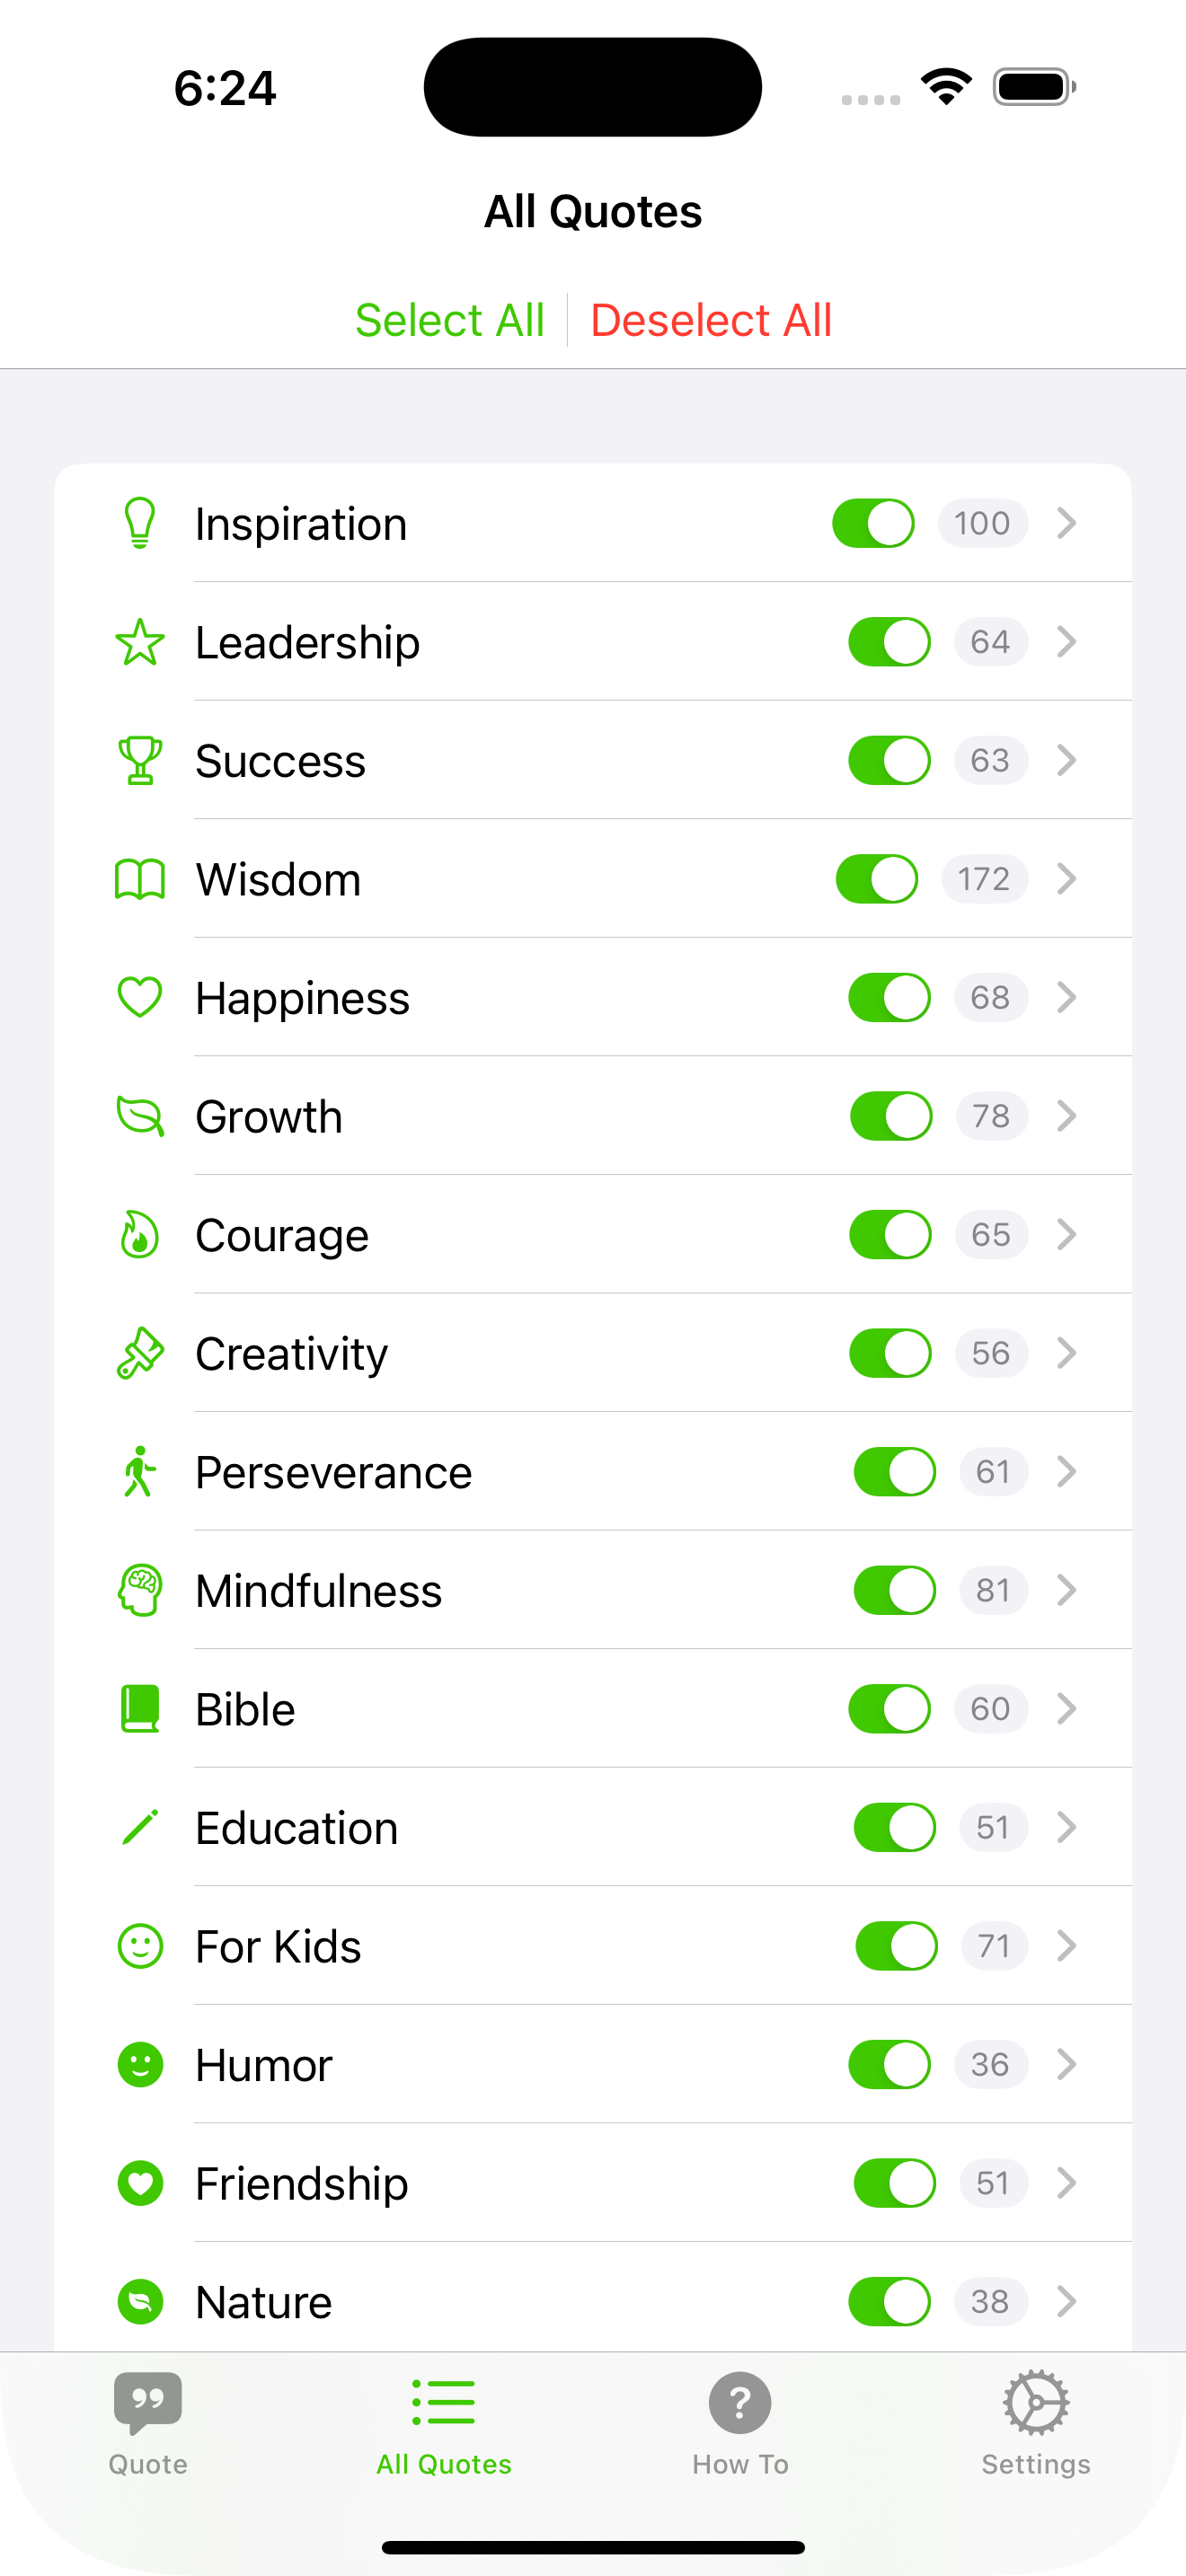The image size is (1186, 2576).
Task: Disable the Happiness category toggle
Action: coord(889,998)
